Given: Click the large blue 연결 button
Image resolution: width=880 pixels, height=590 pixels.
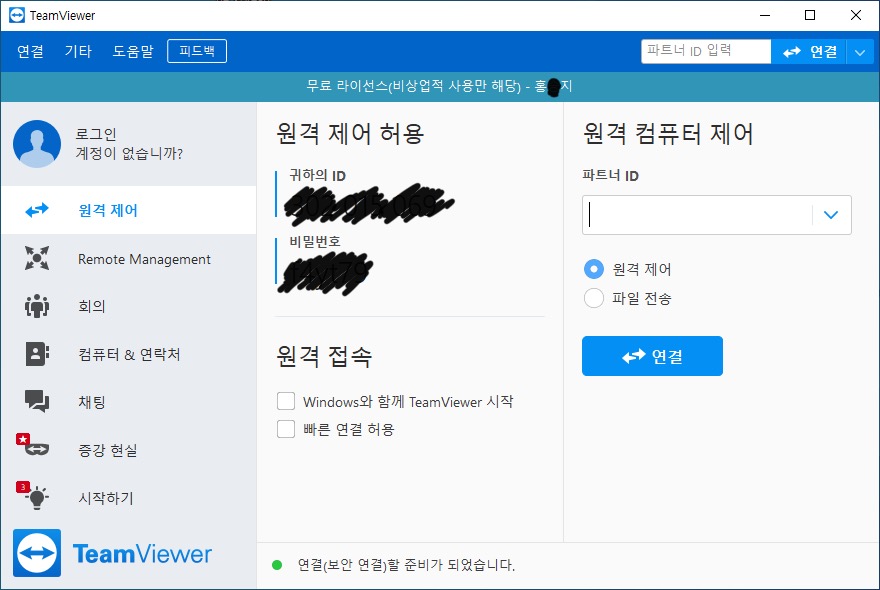Looking at the screenshot, I should coord(652,356).
